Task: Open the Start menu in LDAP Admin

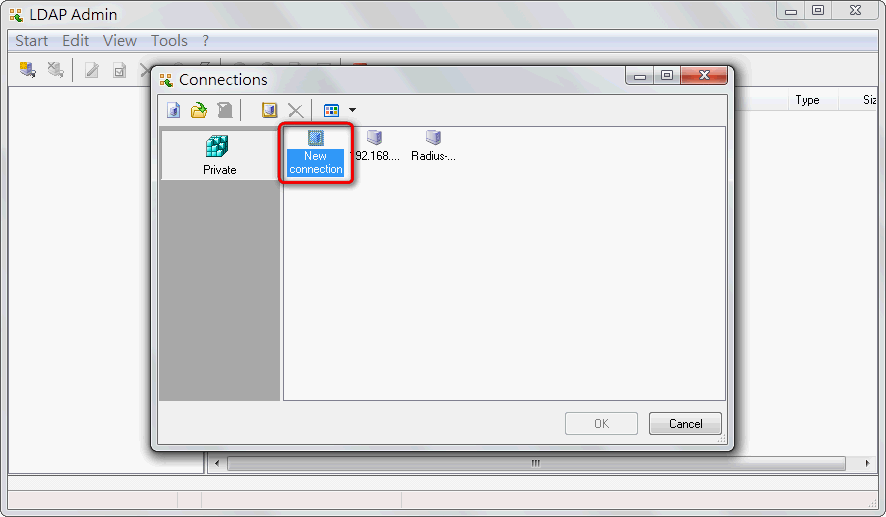Action: (32, 41)
